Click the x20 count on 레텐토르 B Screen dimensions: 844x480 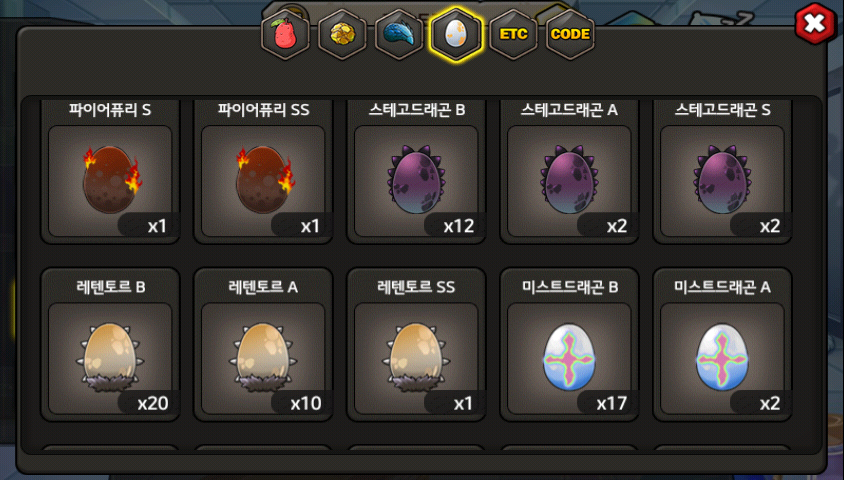[x=153, y=403]
